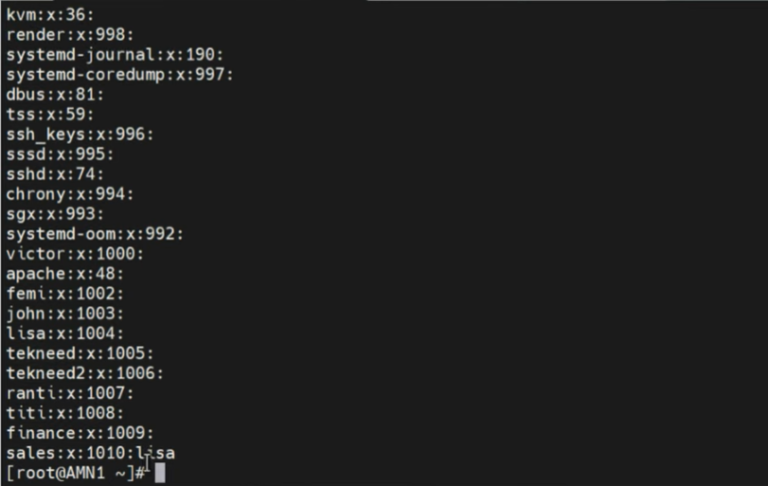Screen dimensions: 768x486
Task: Click the apache:x:48 line
Action: coord(65,273)
